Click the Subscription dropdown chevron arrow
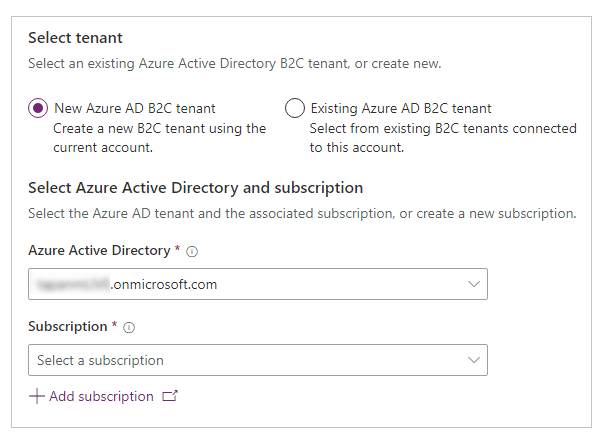 point(473,360)
